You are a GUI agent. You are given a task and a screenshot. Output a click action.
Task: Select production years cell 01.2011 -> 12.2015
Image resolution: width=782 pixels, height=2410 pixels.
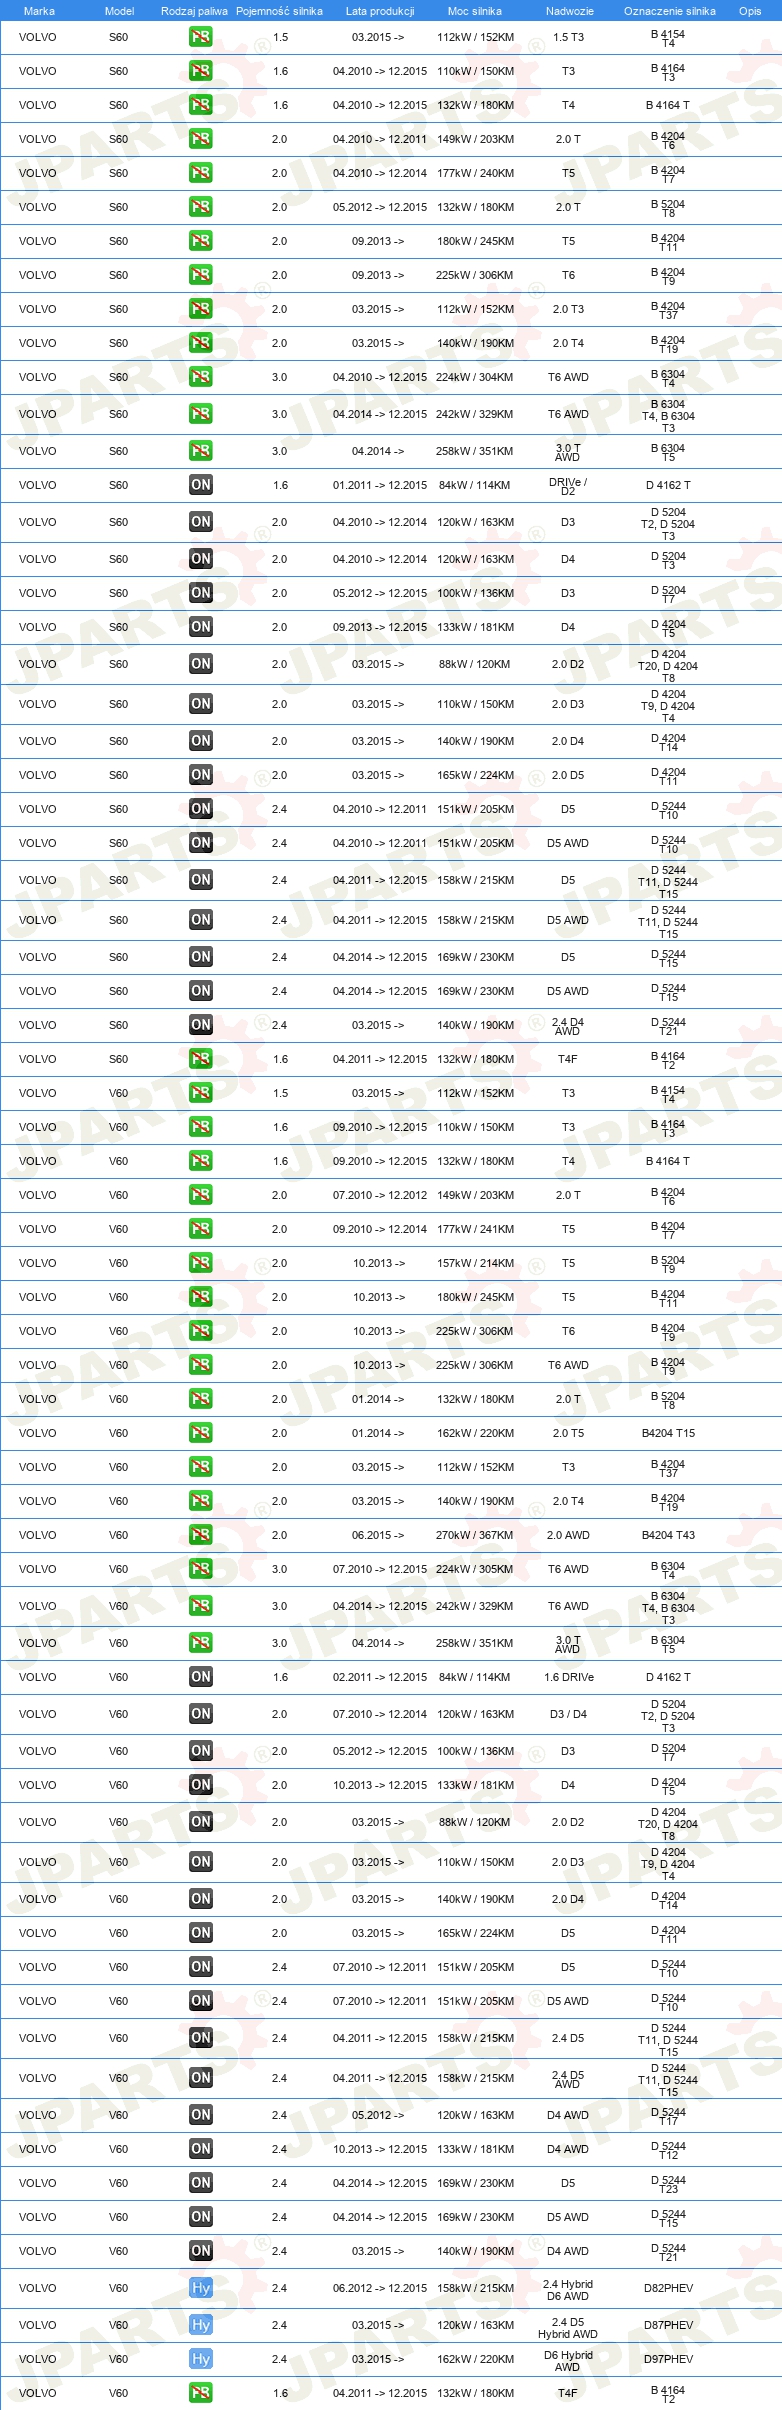coord(380,485)
